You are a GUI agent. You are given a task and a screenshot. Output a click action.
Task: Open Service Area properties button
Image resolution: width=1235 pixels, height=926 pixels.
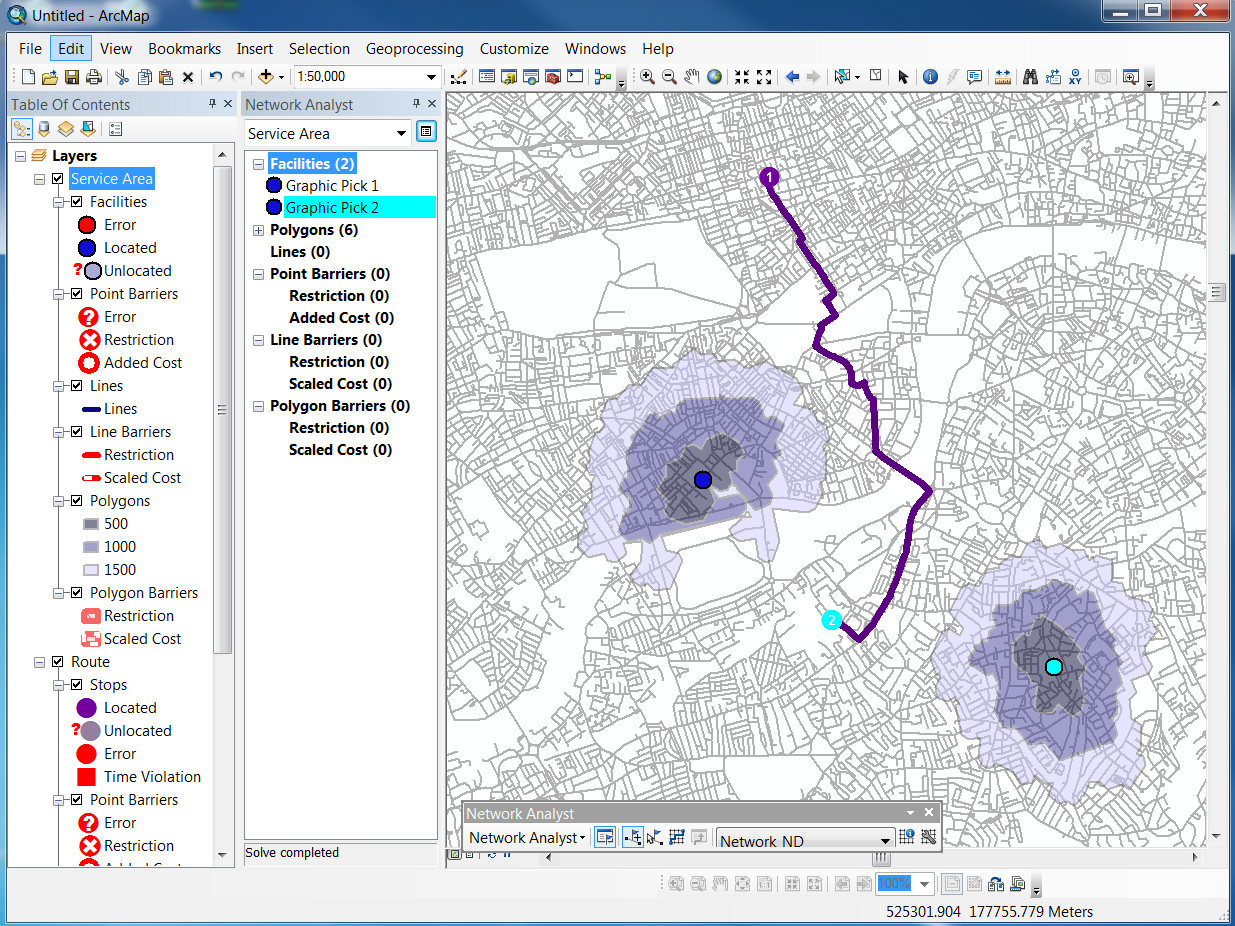click(426, 132)
